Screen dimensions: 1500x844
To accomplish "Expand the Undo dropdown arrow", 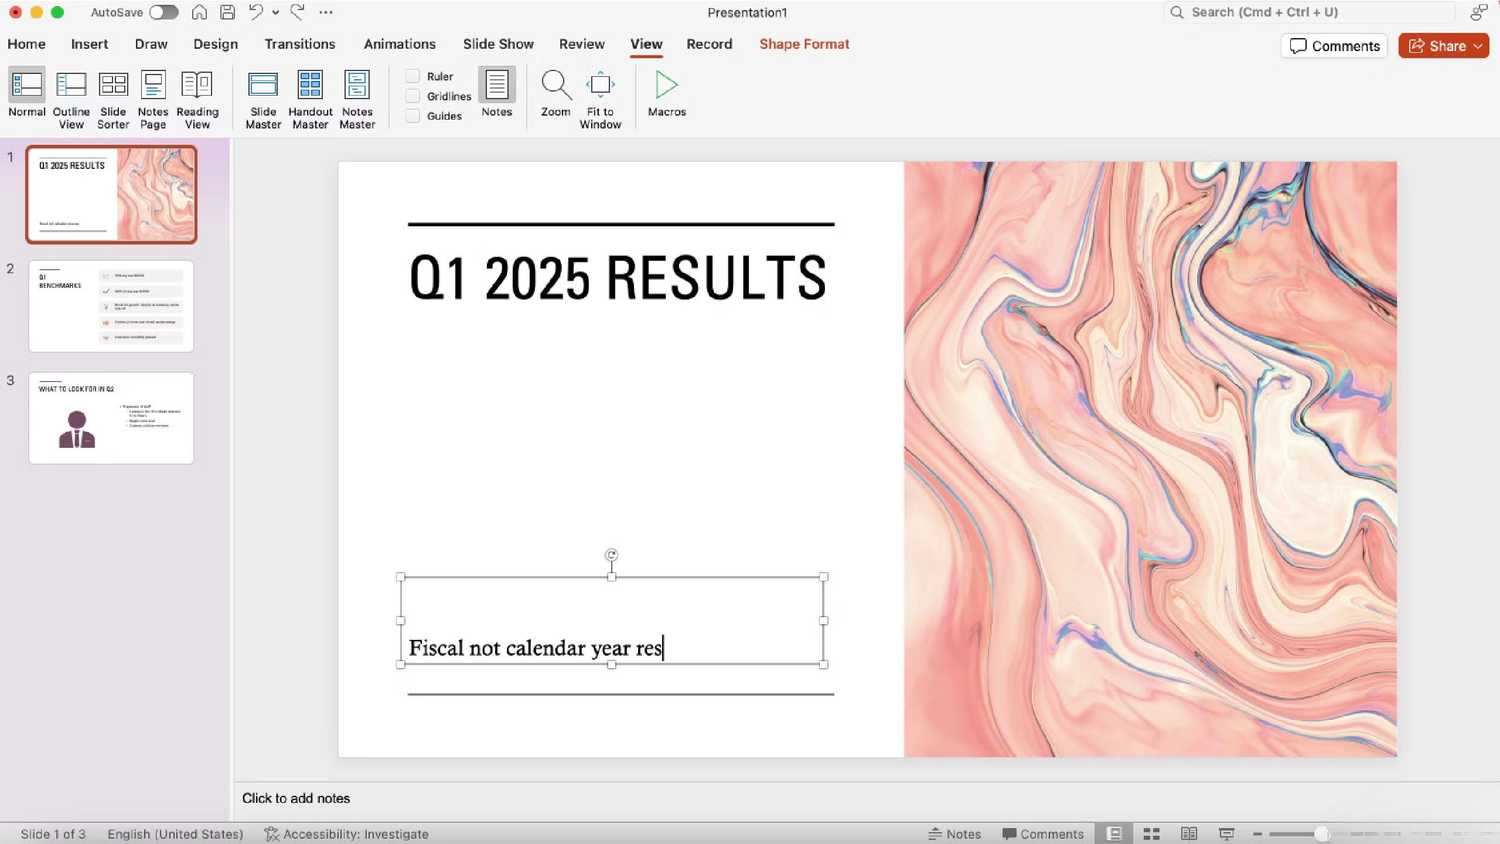I will tap(276, 12).
